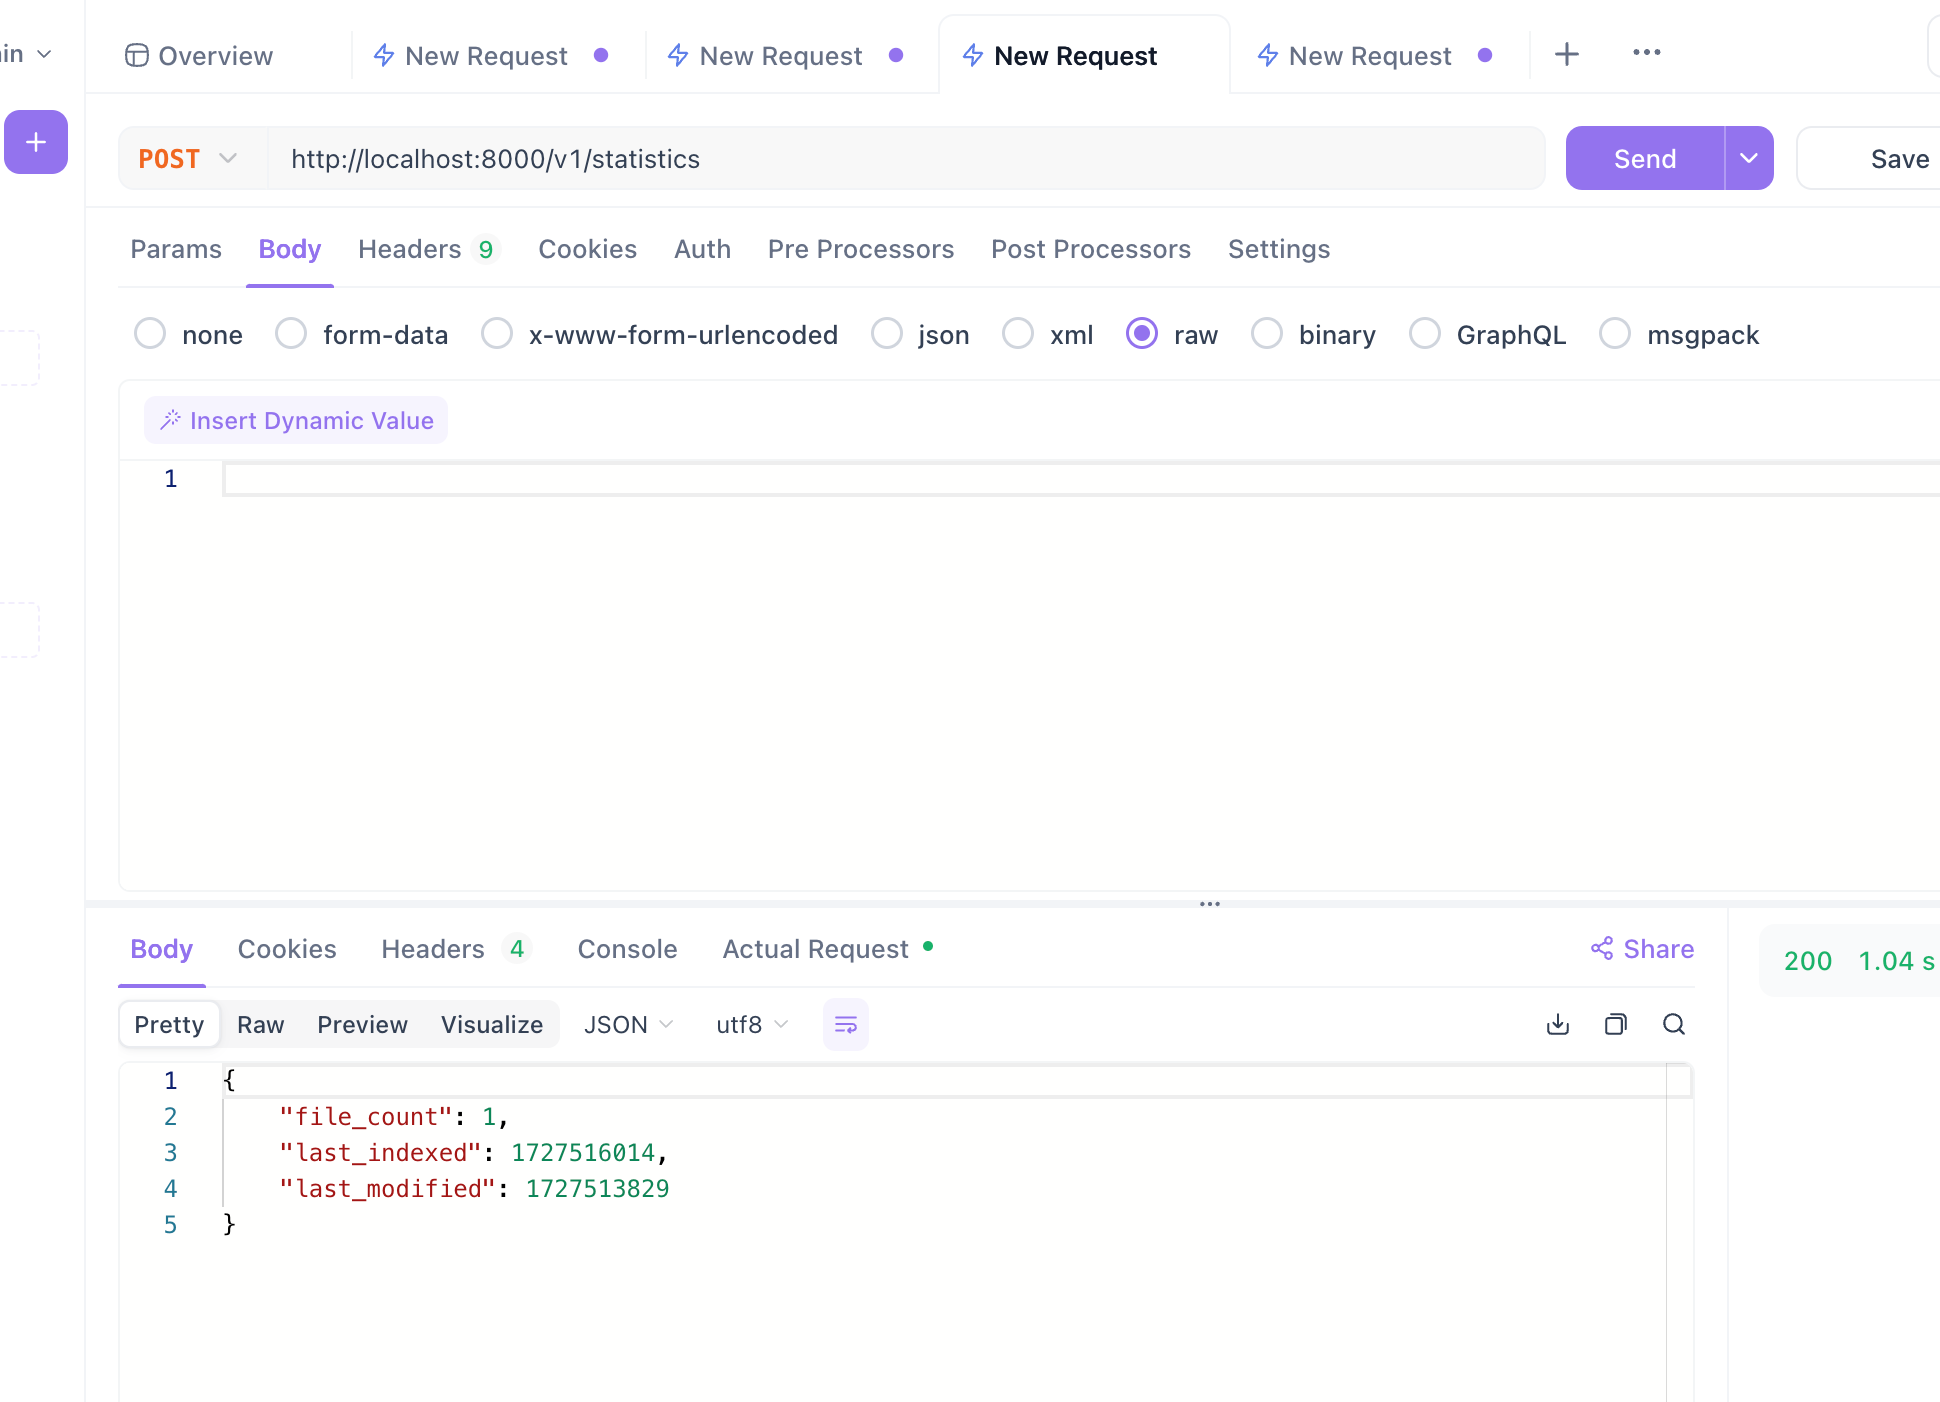The image size is (1940, 1402).
Task: Open a new tab with plus icon
Action: coord(1567,54)
